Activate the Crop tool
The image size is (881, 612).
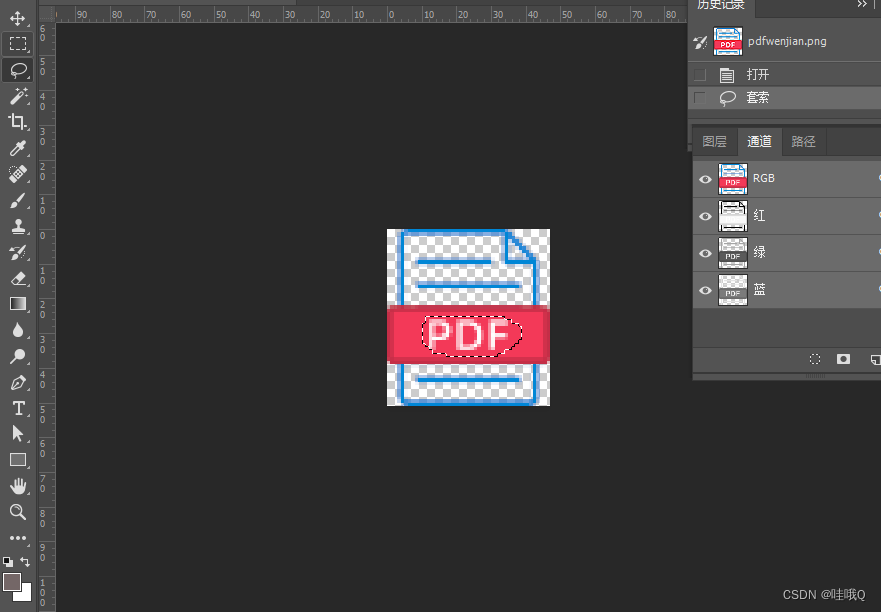pyautogui.click(x=18, y=122)
